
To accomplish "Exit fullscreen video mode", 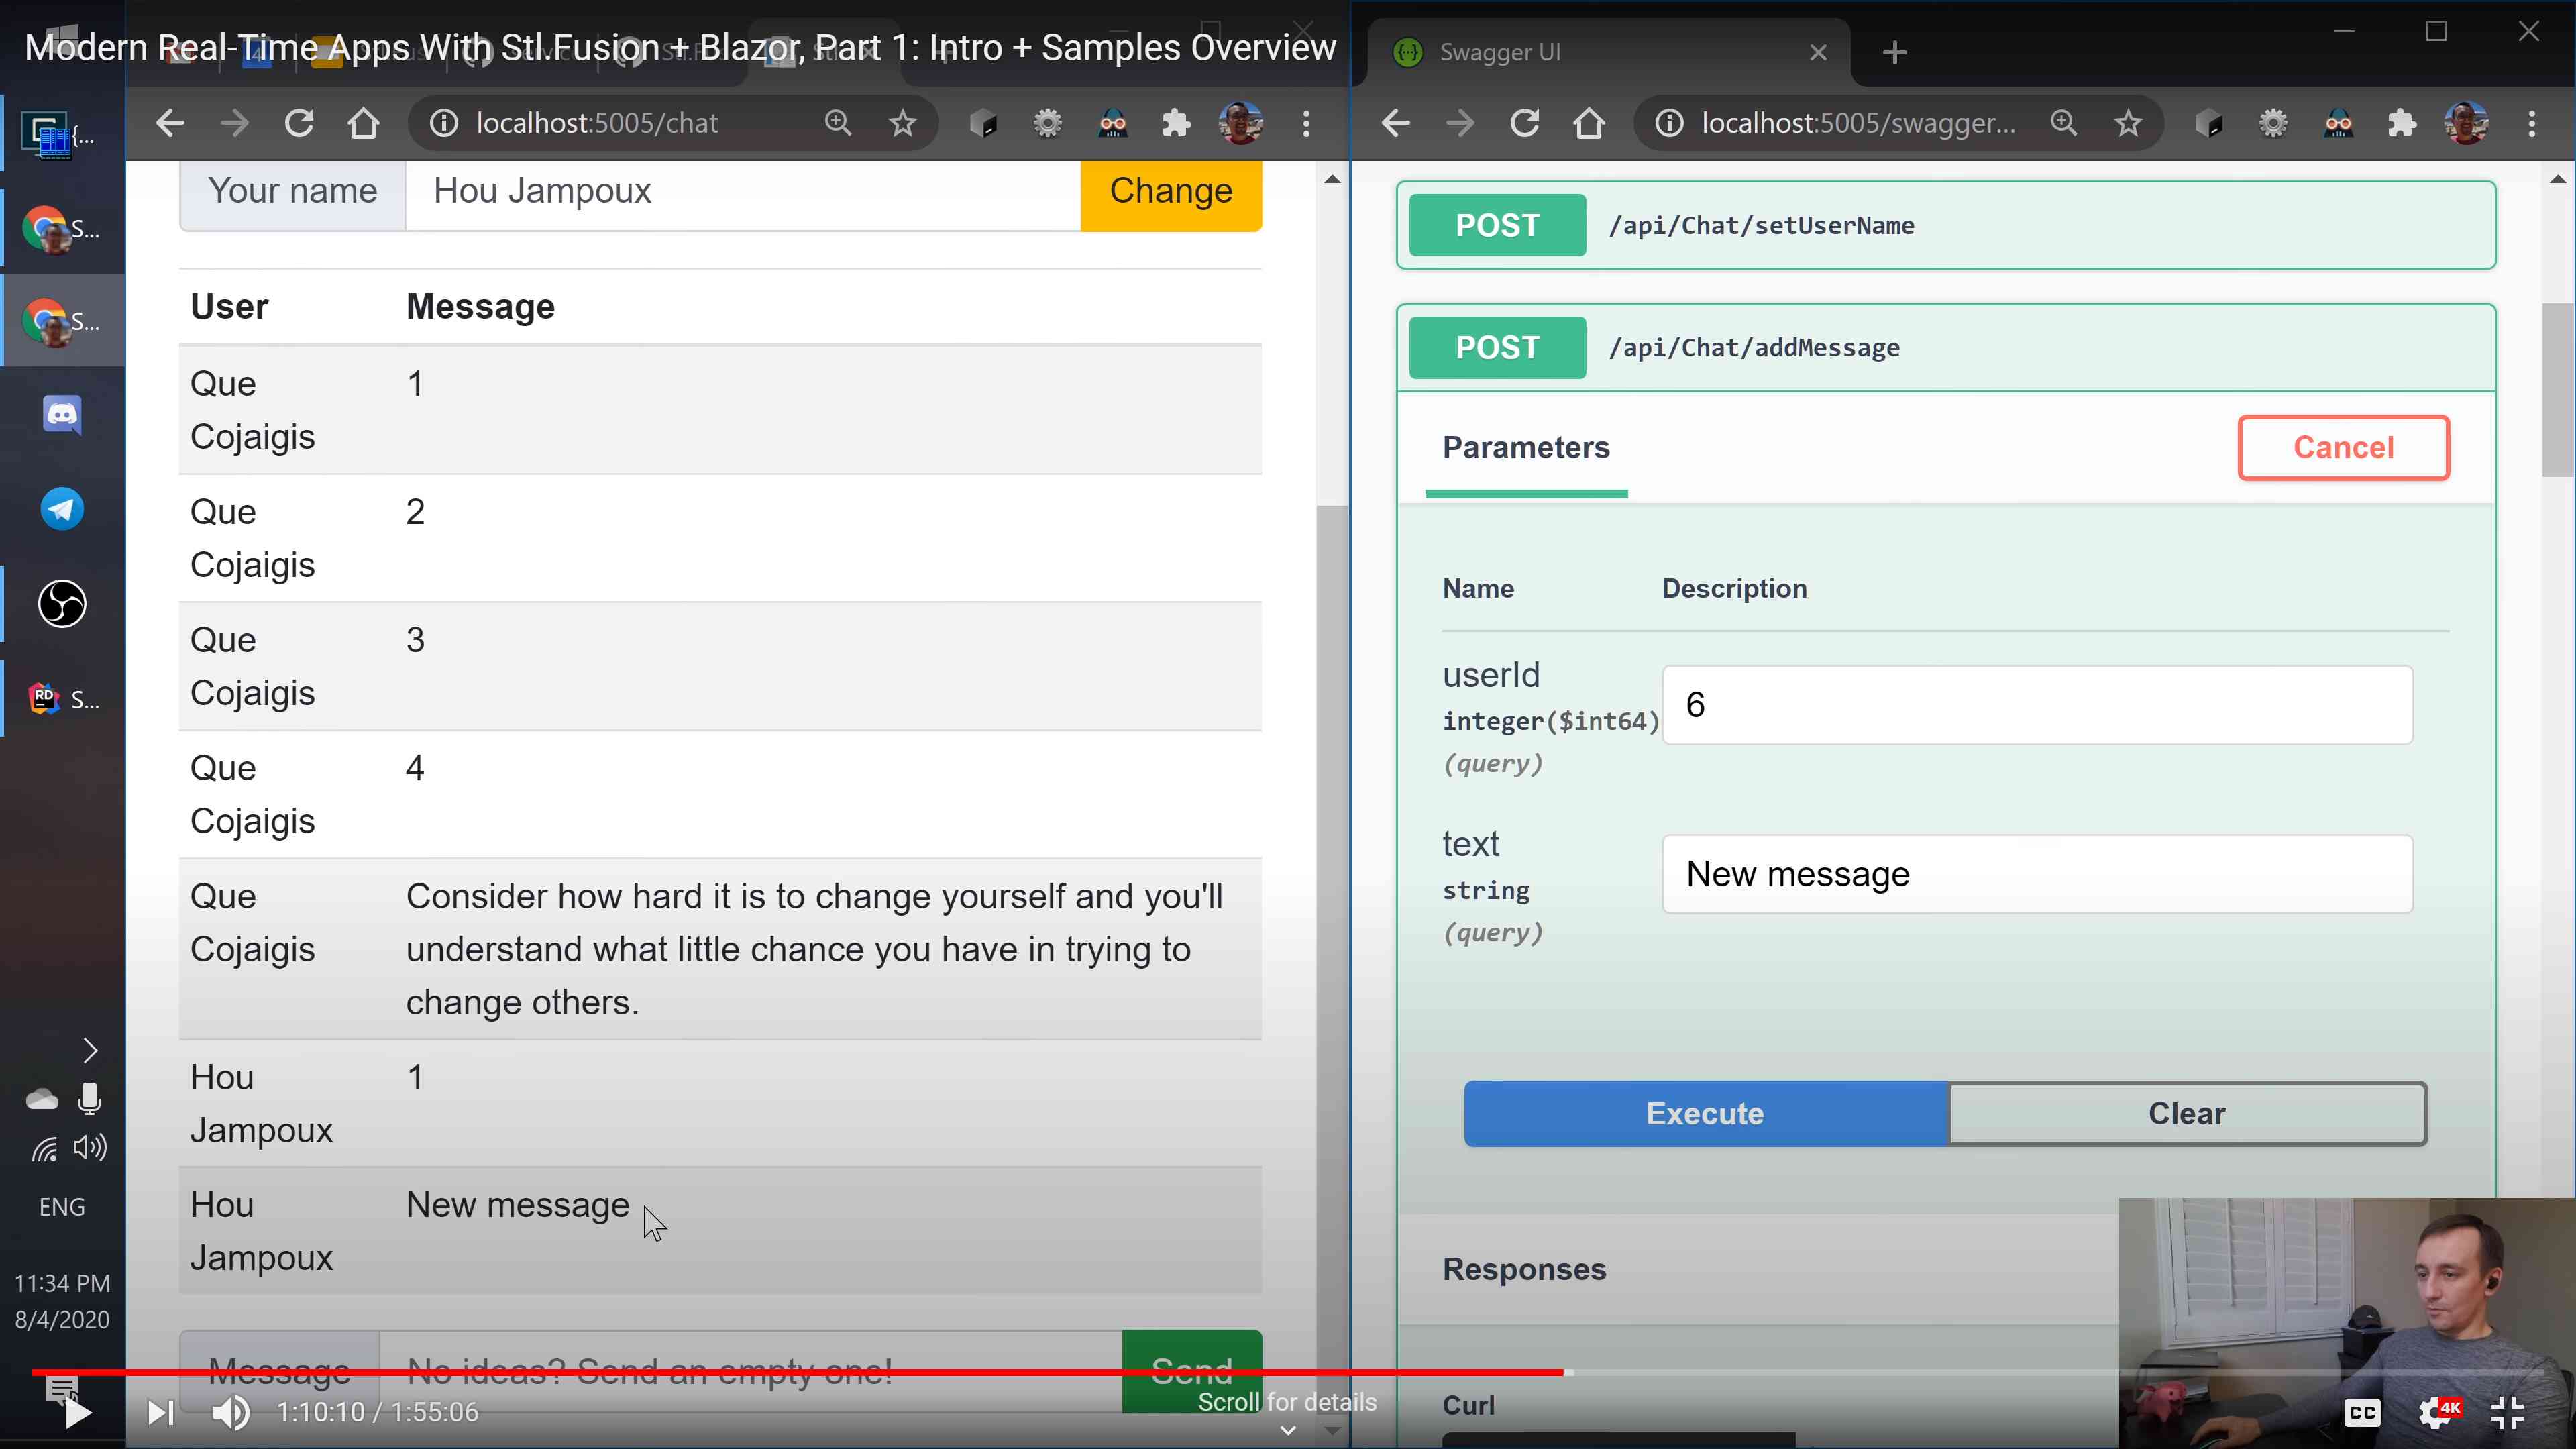I will click(x=2507, y=1412).
